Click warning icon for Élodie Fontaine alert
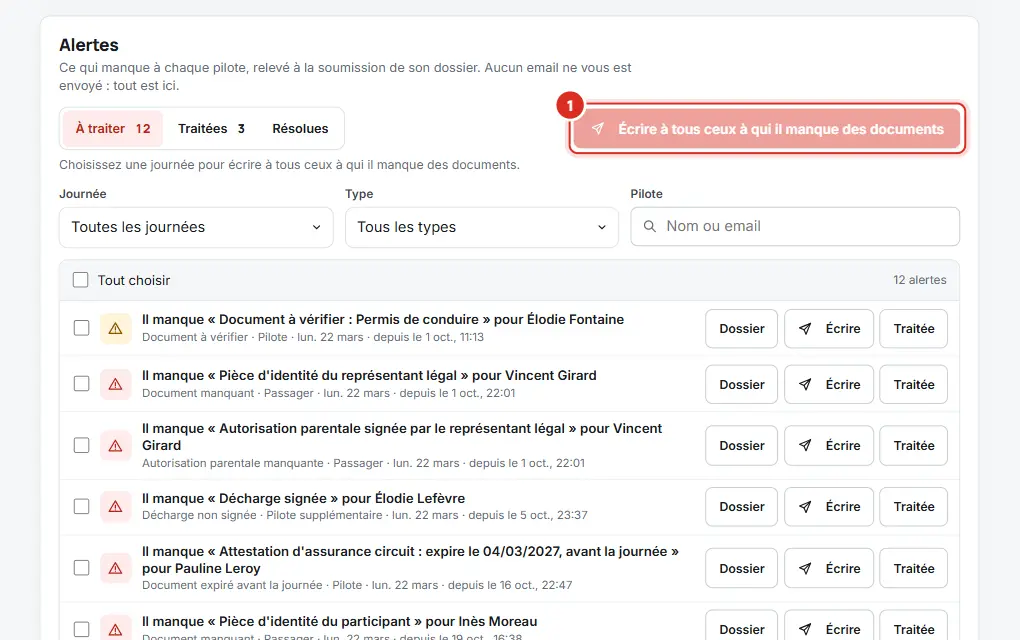Image resolution: width=1020 pixels, height=640 pixels. 115,328
